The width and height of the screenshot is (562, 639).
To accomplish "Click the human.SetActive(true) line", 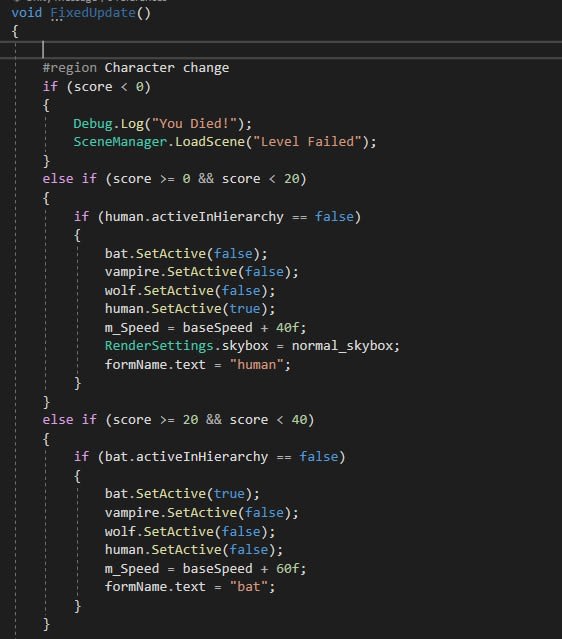I will (190, 308).
